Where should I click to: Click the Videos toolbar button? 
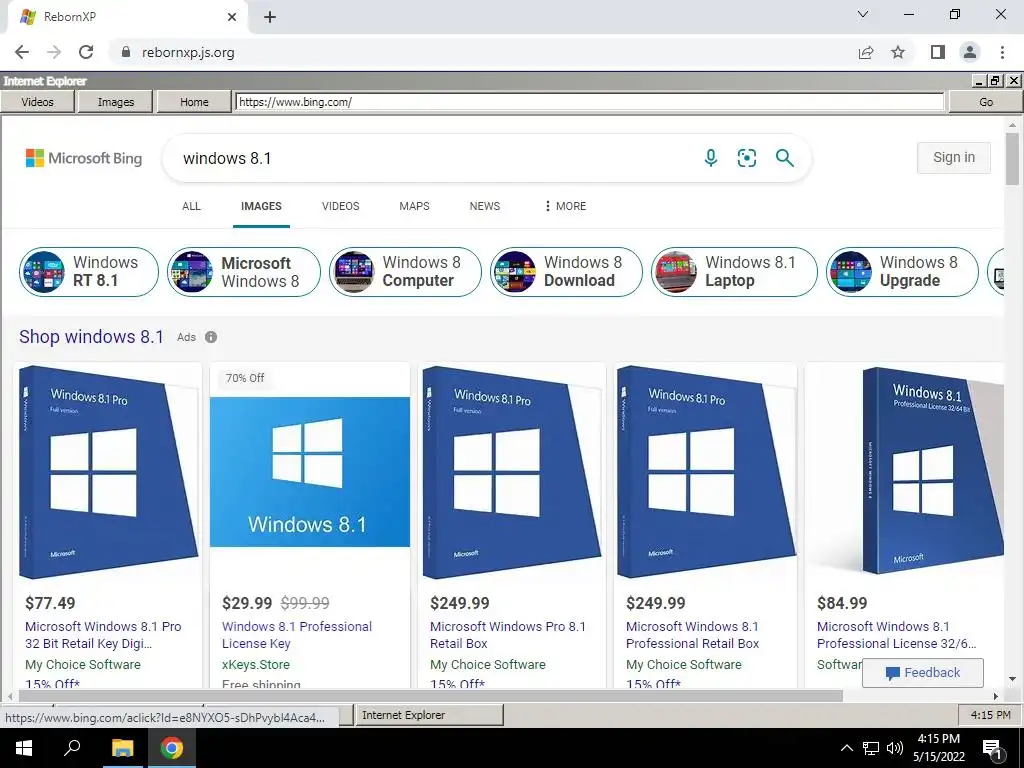tap(37, 102)
